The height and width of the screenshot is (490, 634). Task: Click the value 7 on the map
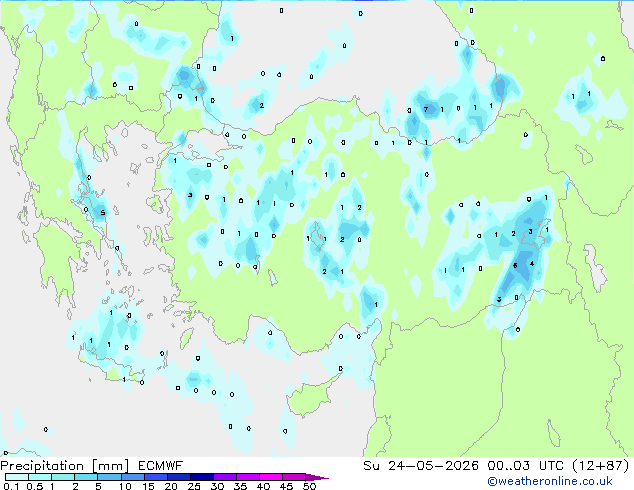[425, 109]
